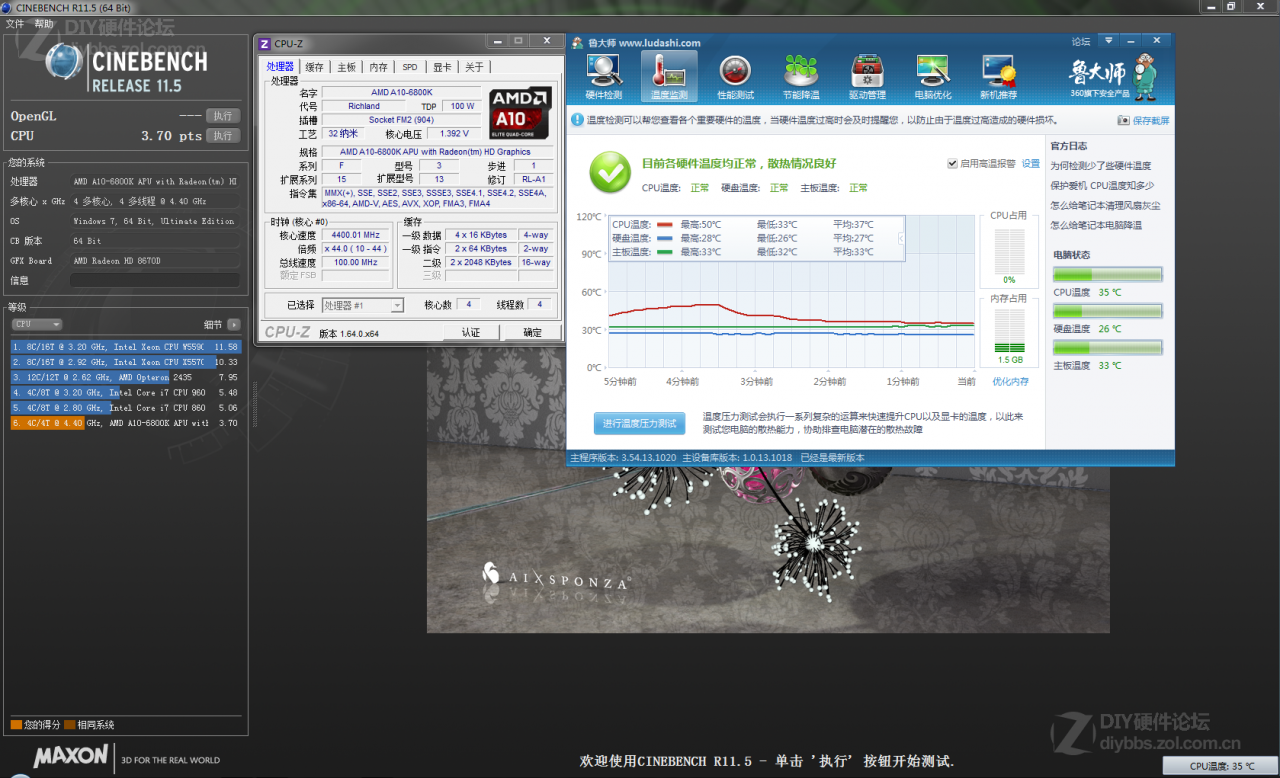1280x778 pixels.
Task: Switch to CPU-Z 显卡 tab
Action: pyautogui.click(x=442, y=67)
